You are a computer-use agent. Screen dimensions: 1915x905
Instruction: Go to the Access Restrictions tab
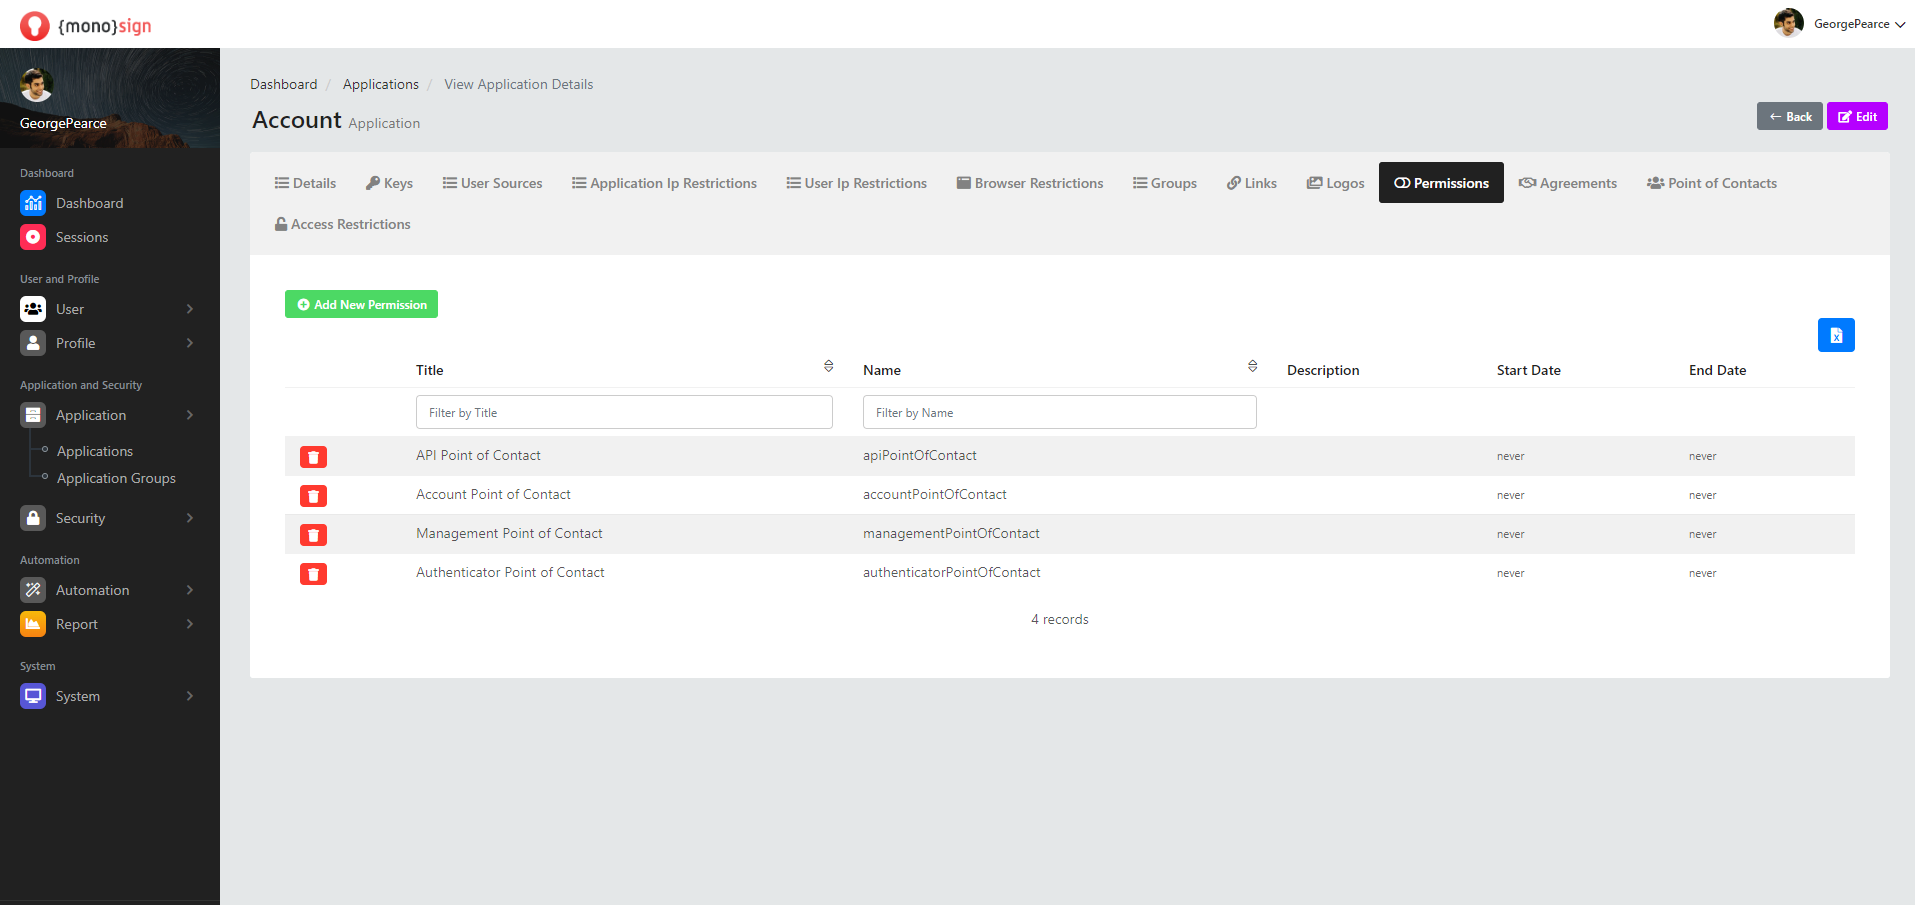342,224
